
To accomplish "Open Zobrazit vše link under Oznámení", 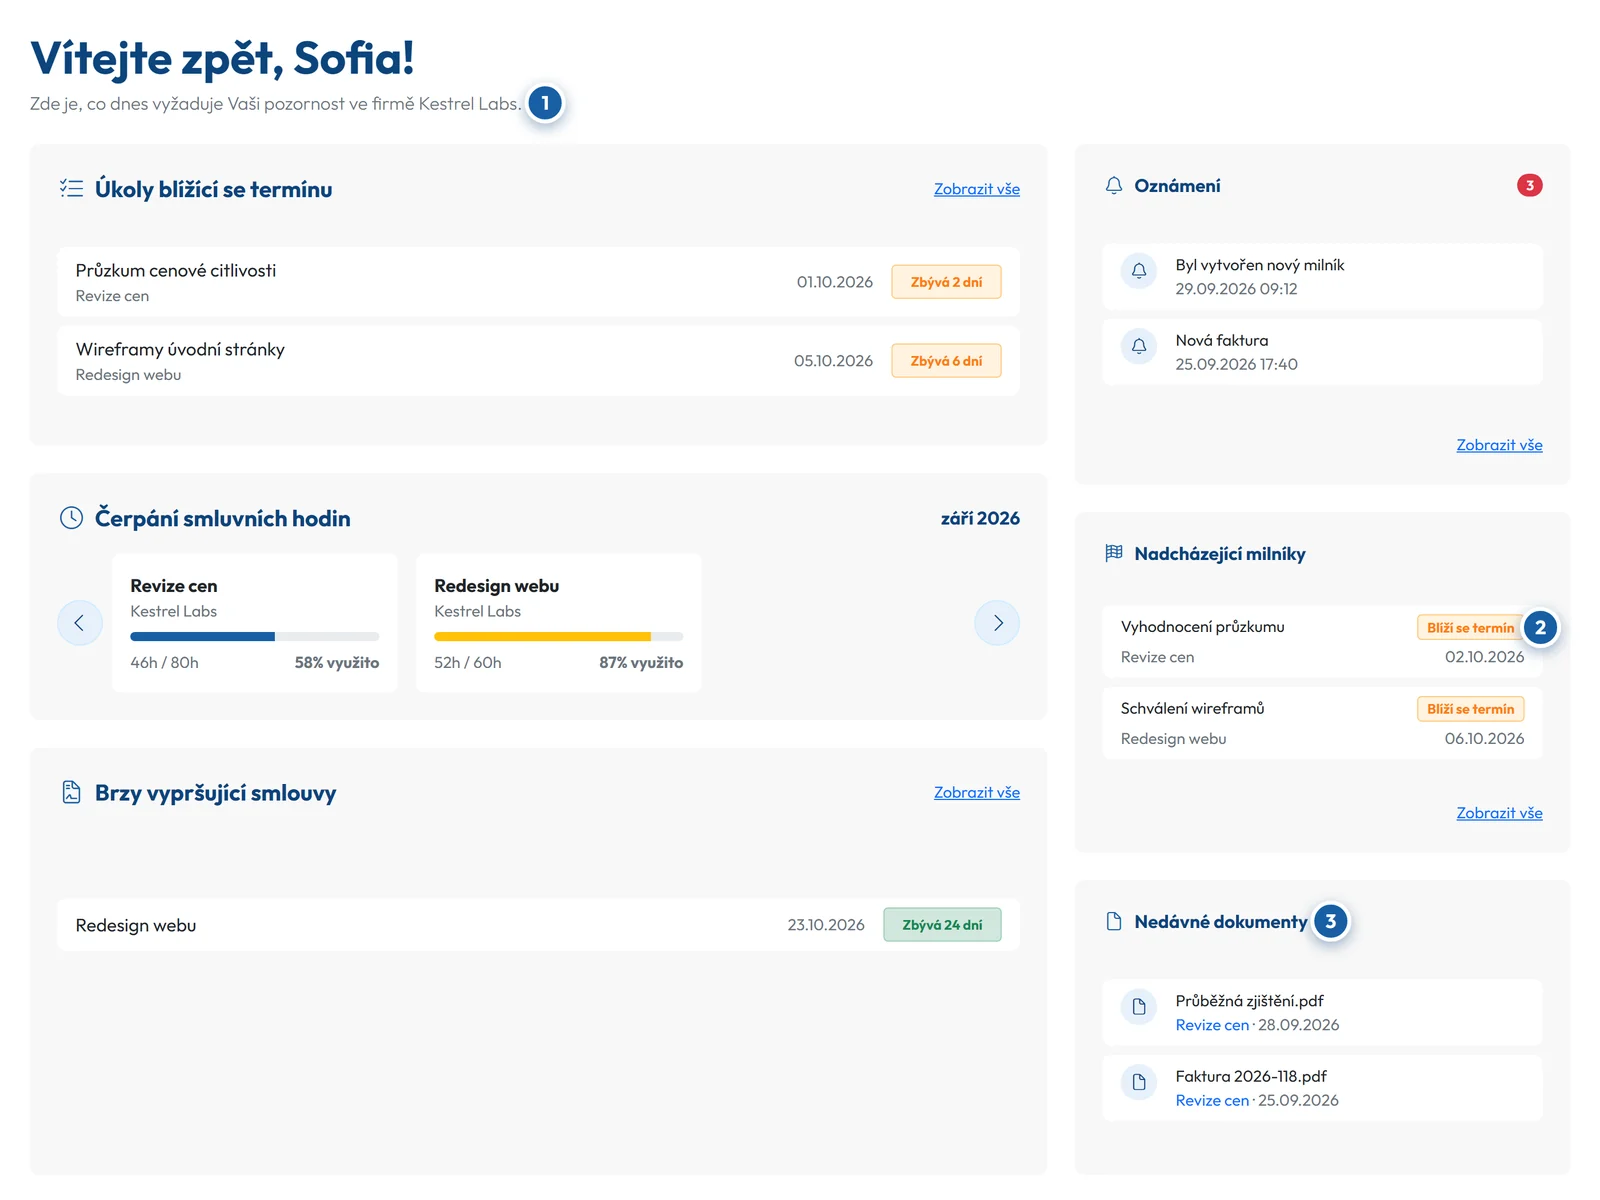I will pos(1499,445).
